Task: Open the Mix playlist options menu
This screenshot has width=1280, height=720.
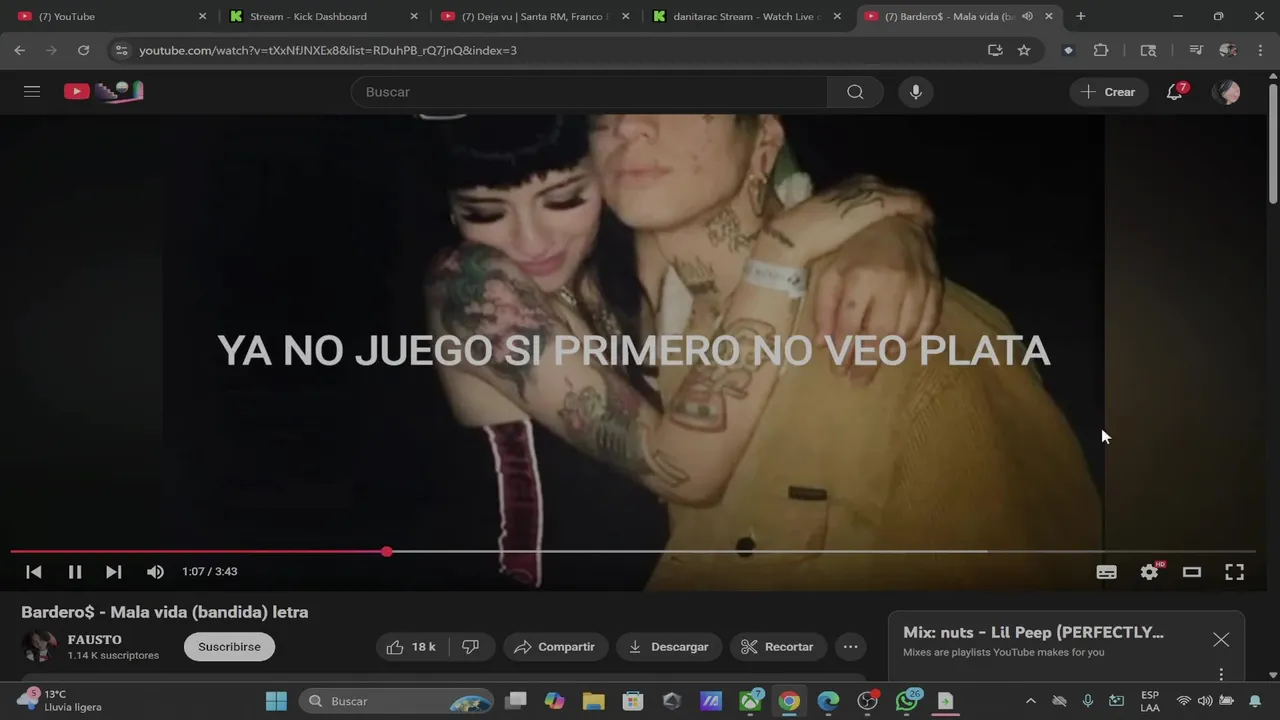Action: (x=1221, y=674)
